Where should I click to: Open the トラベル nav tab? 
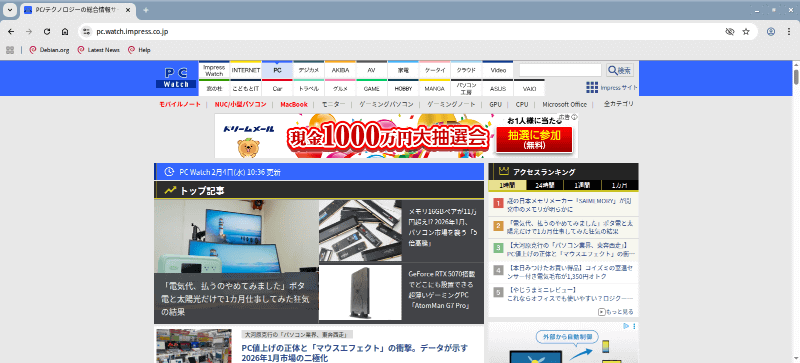click(x=309, y=88)
